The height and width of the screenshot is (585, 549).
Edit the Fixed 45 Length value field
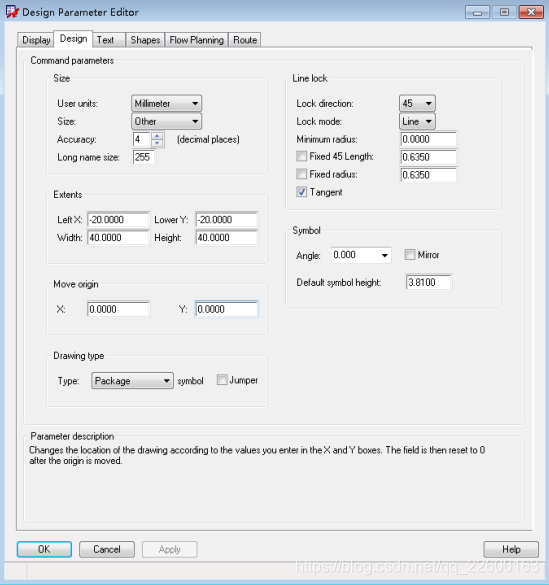pos(429,157)
